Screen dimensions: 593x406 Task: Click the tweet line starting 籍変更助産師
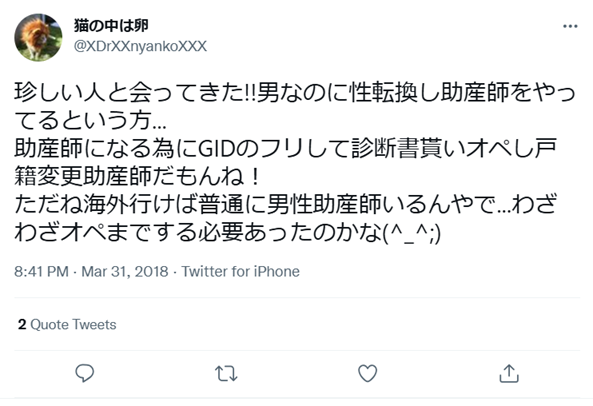tap(137, 177)
